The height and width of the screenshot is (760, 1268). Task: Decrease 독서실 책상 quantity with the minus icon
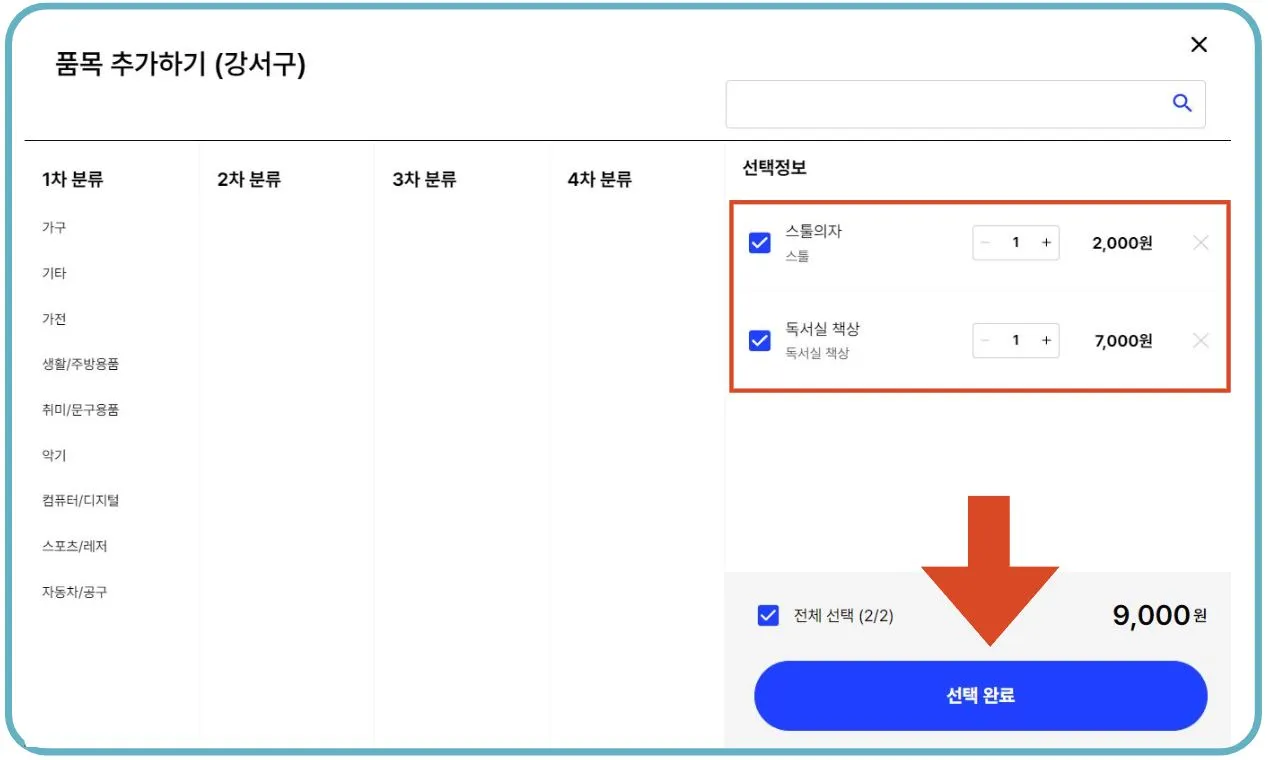pyautogui.click(x=986, y=340)
